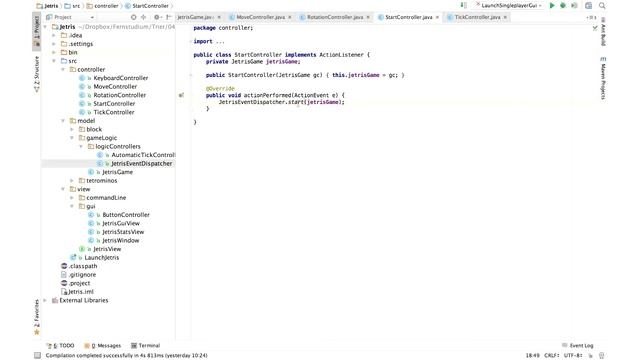The image size is (640, 360).
Task: Expand the .idea folder
Action: tap(54, 36)
